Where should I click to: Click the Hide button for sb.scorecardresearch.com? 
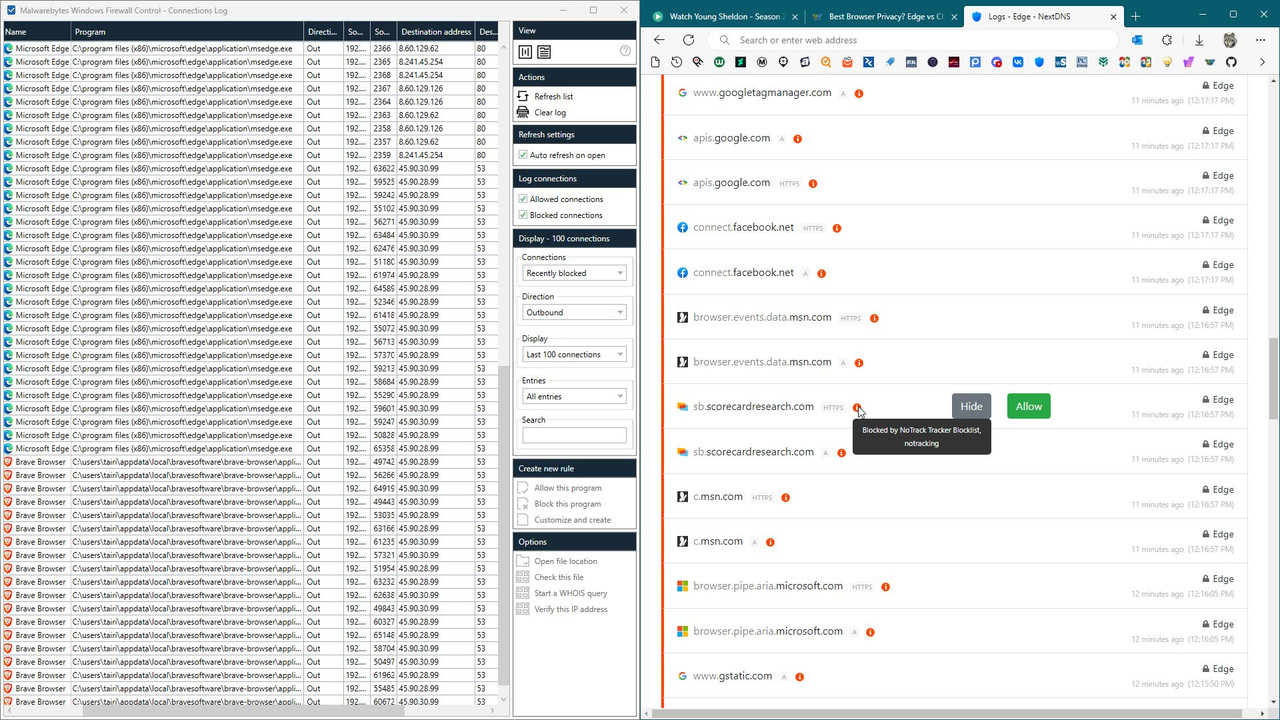[x=971, y=406]
